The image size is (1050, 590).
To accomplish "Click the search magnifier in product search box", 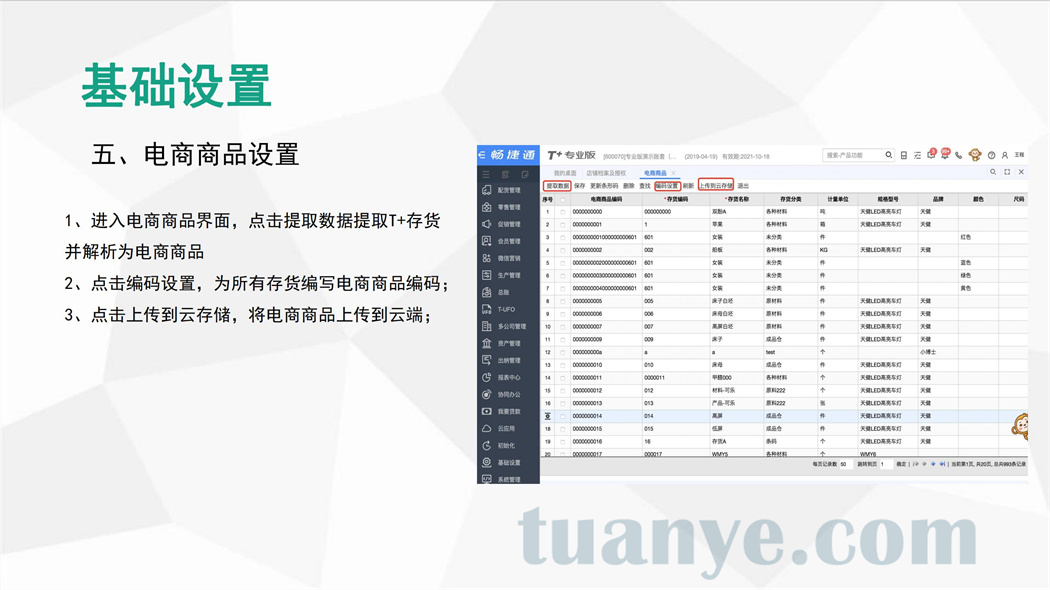I will (889, 155).
